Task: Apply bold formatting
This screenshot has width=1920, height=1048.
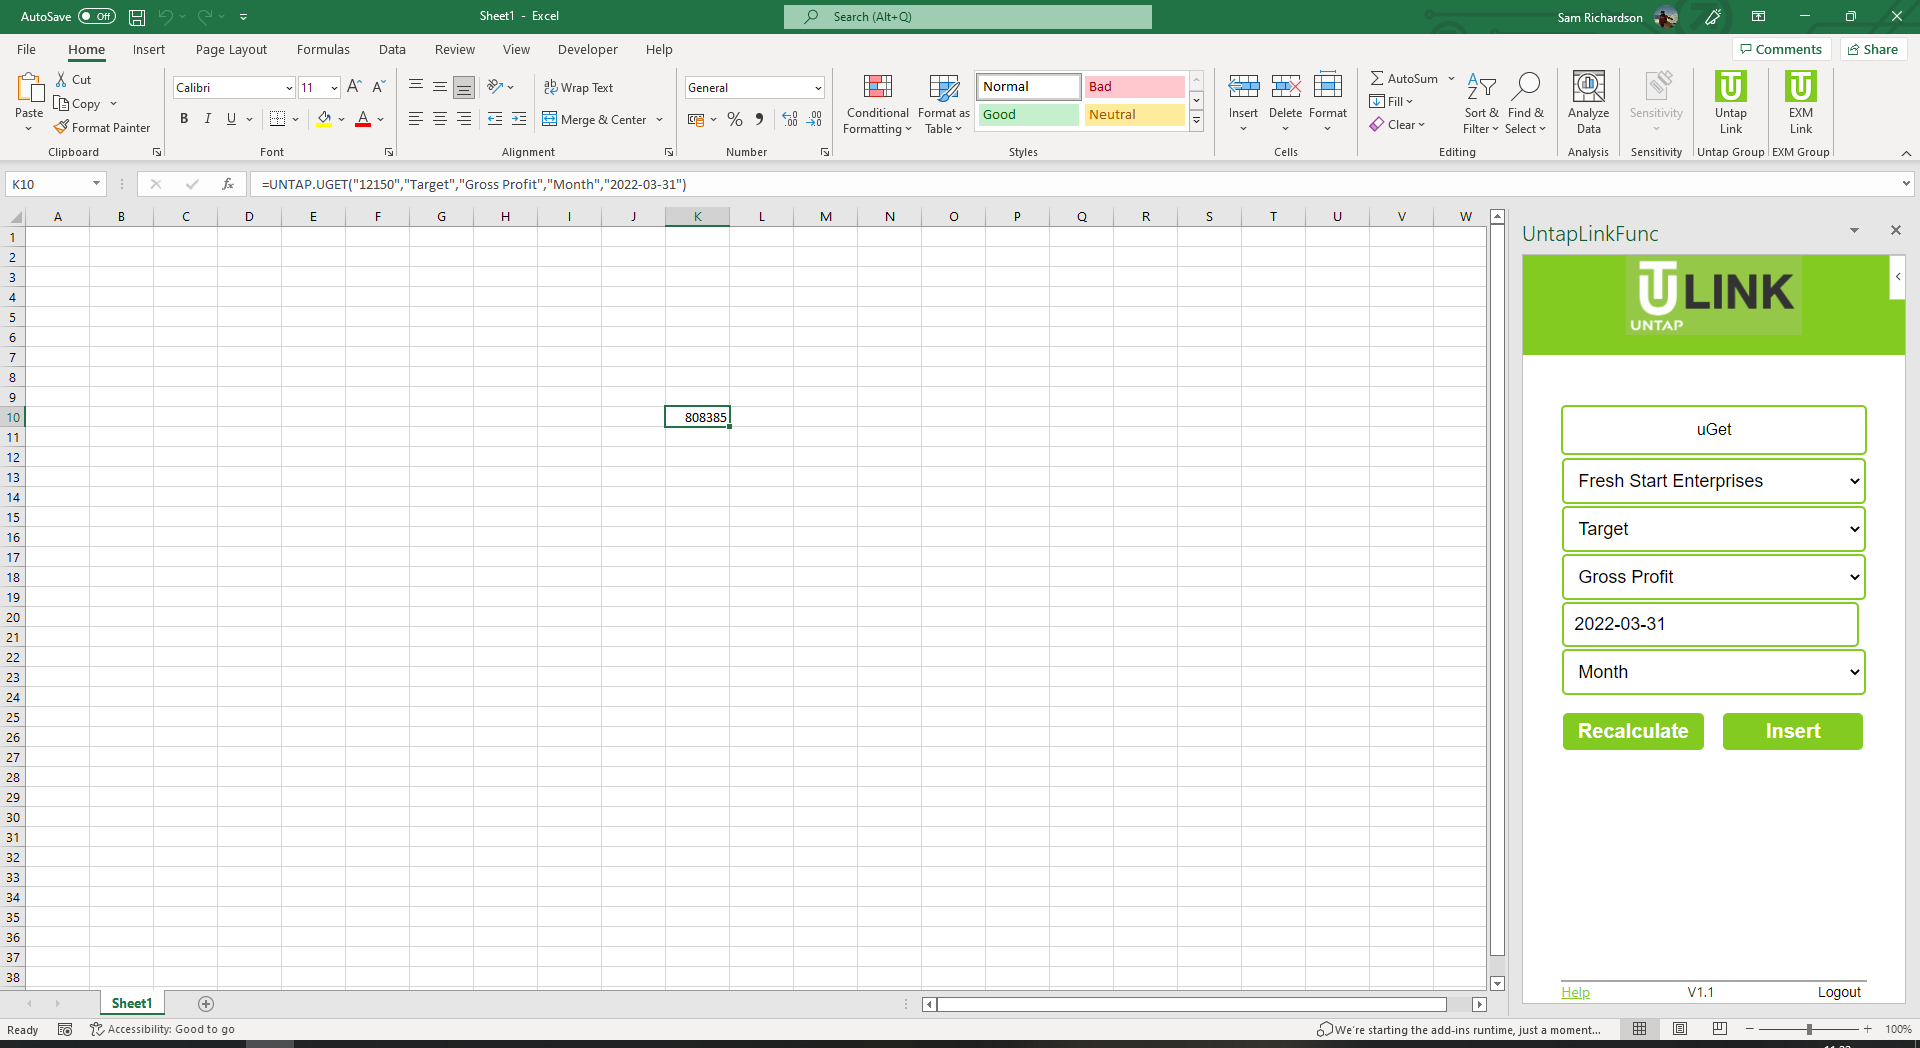Action: point(184,119)
